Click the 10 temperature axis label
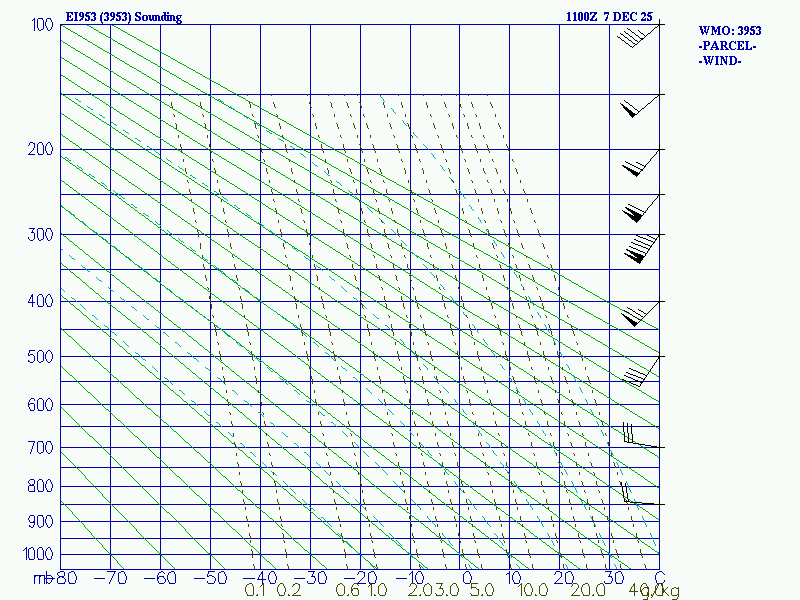 coord(514,578)
